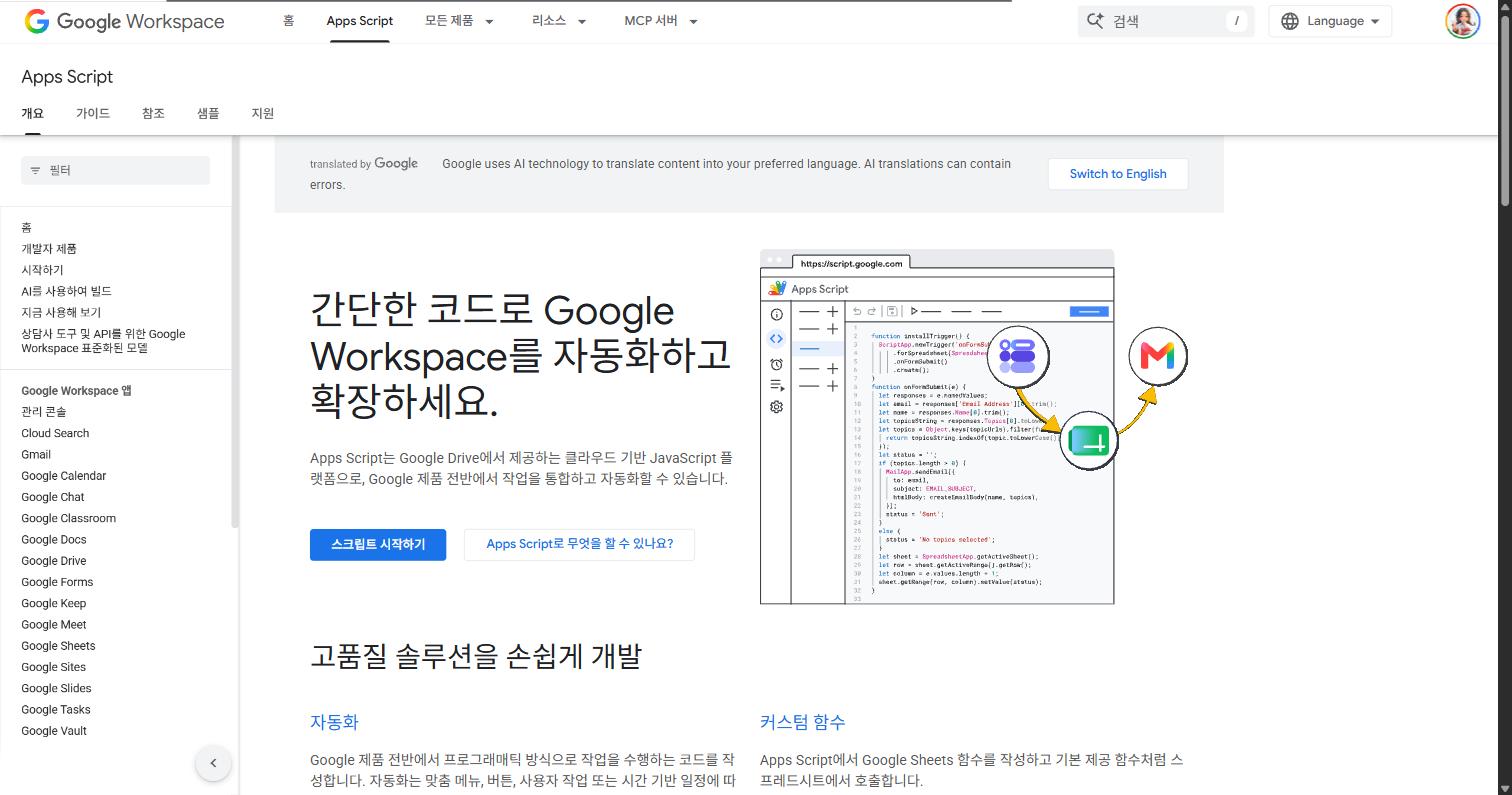Open Google Tasks in sidebar
The image size is (1512, 795).
coord(56,710)
